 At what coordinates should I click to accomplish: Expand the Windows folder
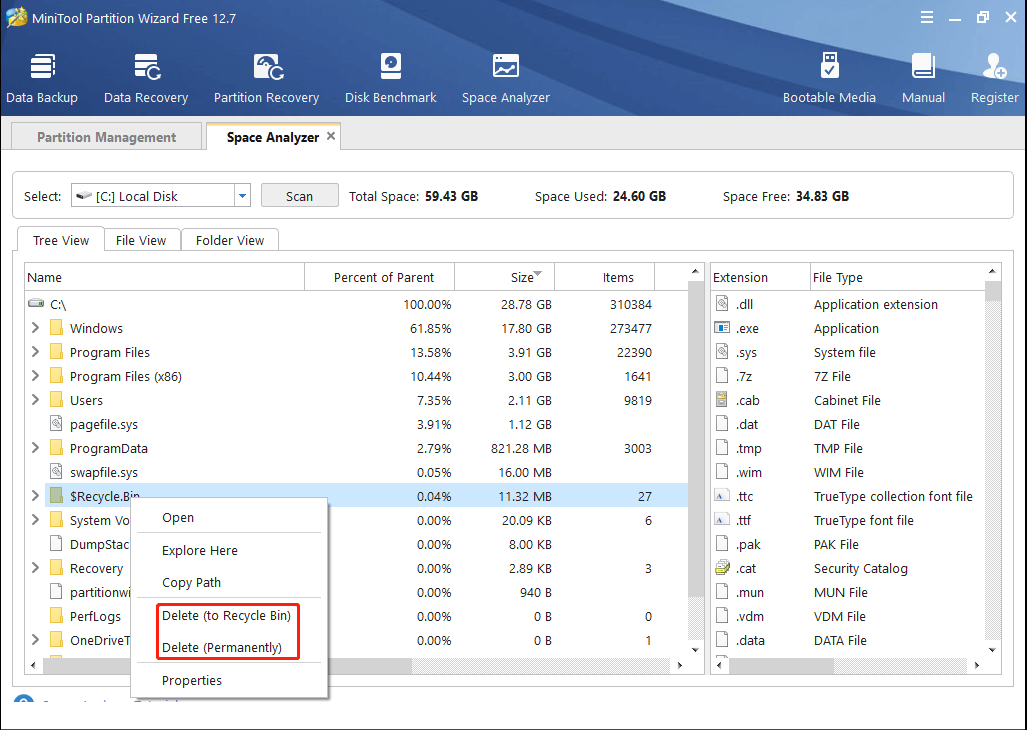point(35,328)
